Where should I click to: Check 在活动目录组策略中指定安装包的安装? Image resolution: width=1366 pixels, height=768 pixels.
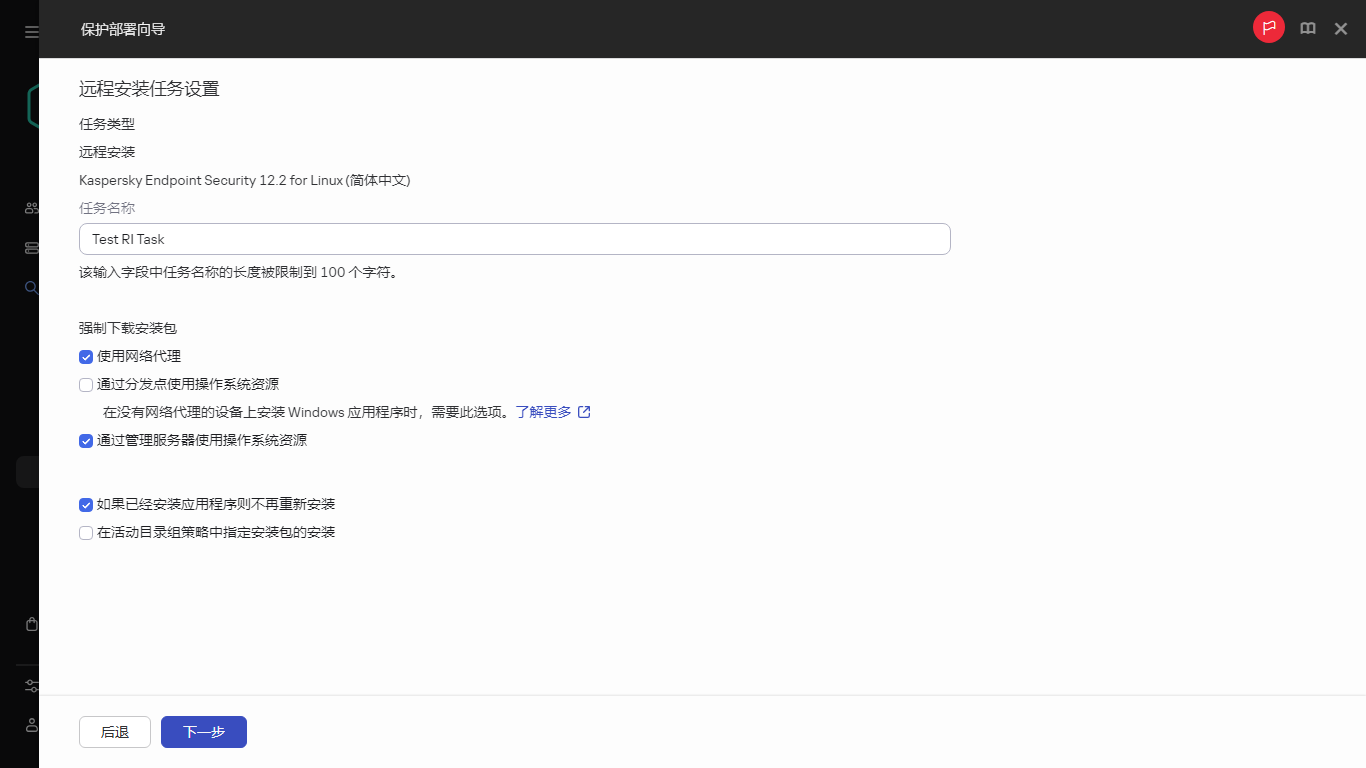coord(86,532)
